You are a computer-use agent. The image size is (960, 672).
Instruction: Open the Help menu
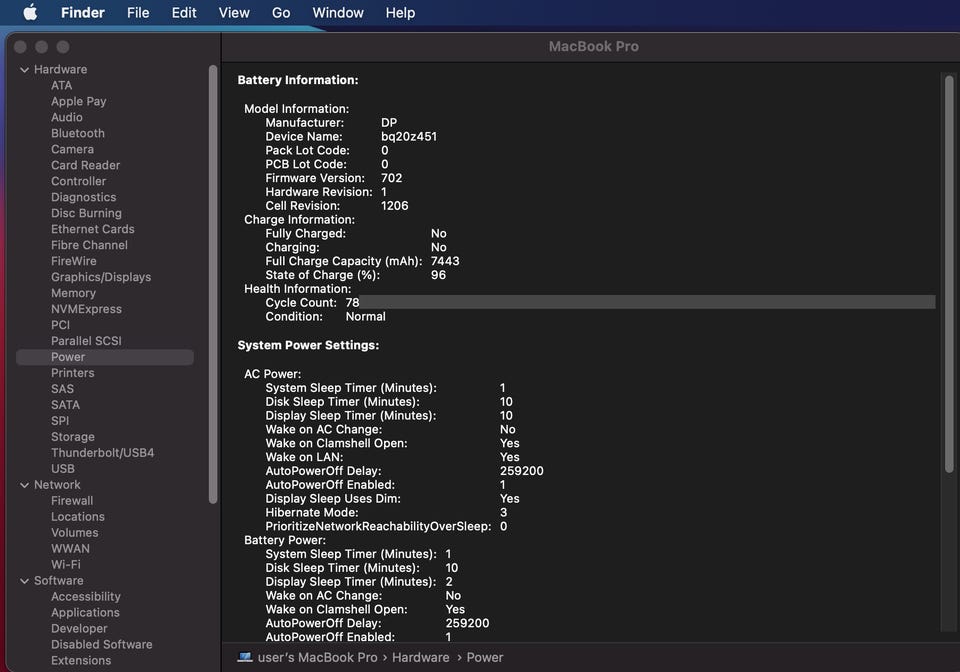pyautogui.click(x=400, y=12)
